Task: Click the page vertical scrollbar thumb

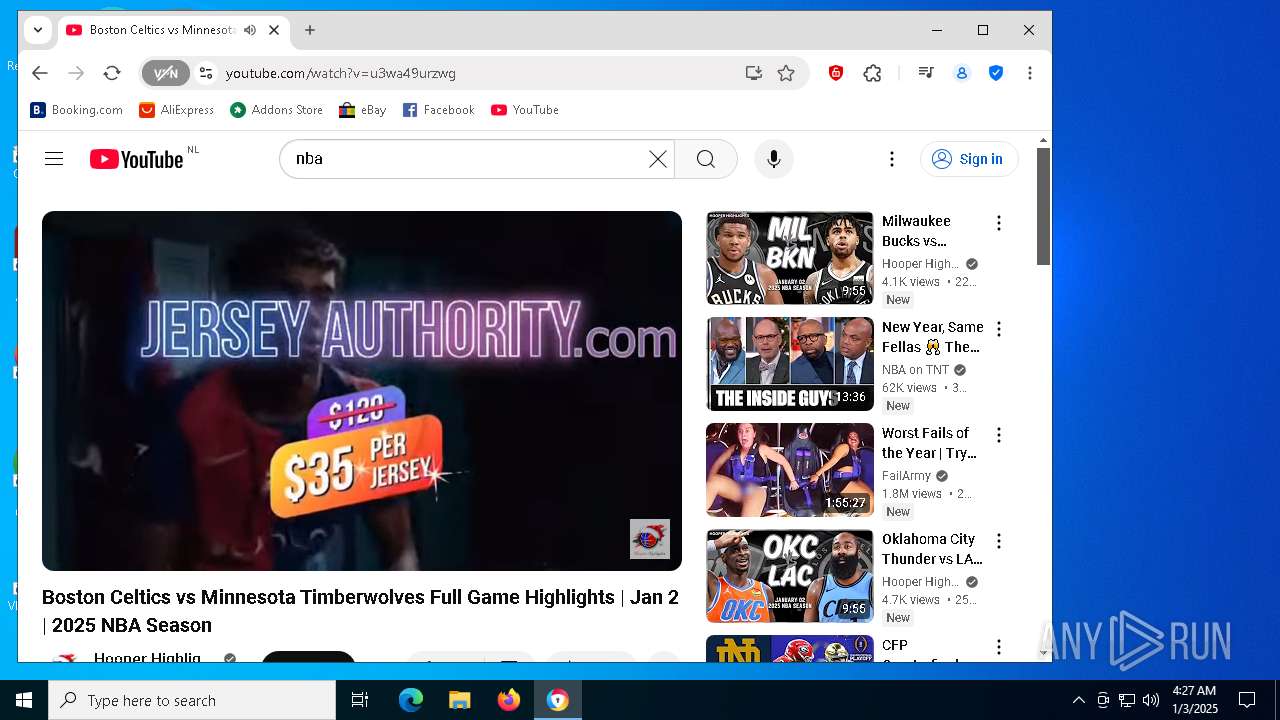Action: [1044, 207]
